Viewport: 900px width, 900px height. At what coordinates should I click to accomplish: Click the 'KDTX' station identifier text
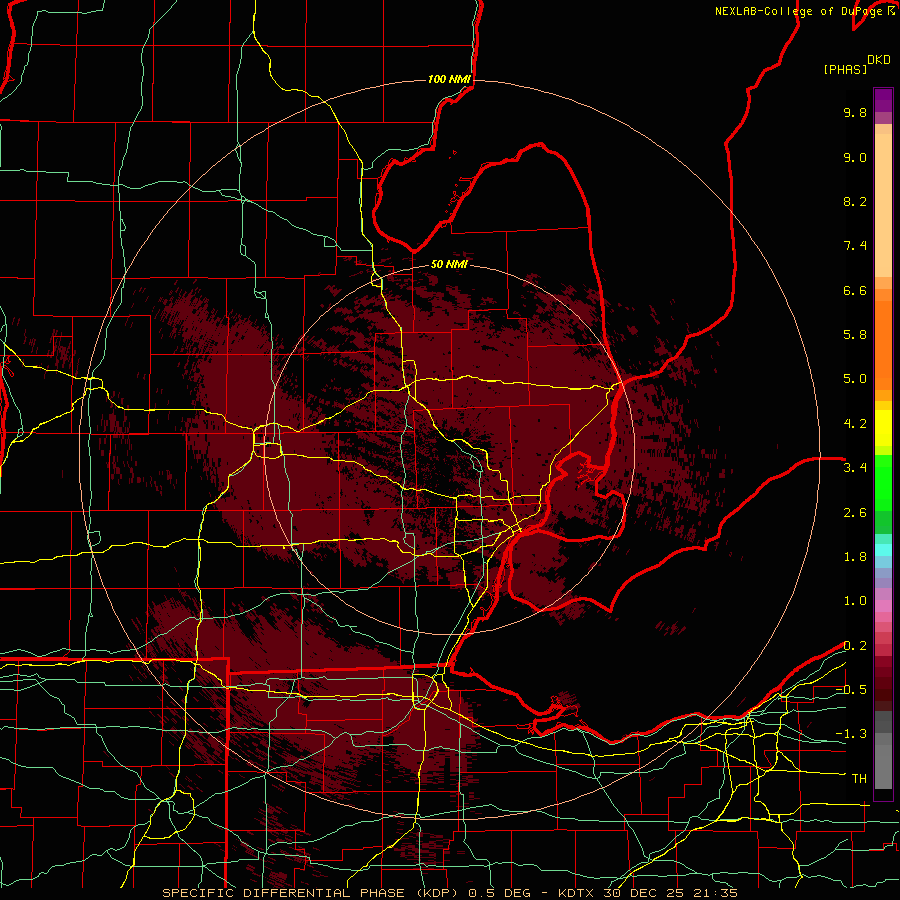coord(577,893)
